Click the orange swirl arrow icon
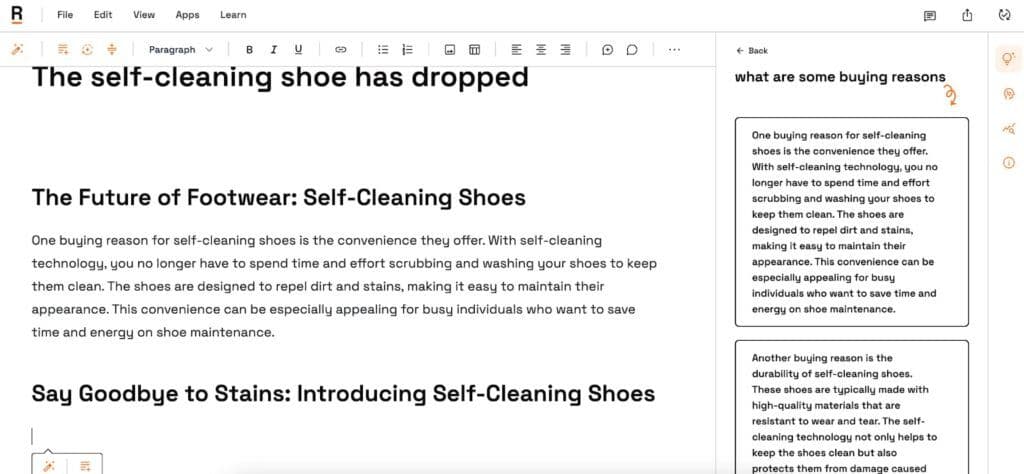This screenshot has width=1024, height=474. pyautogui.click(x=951, y=97)
